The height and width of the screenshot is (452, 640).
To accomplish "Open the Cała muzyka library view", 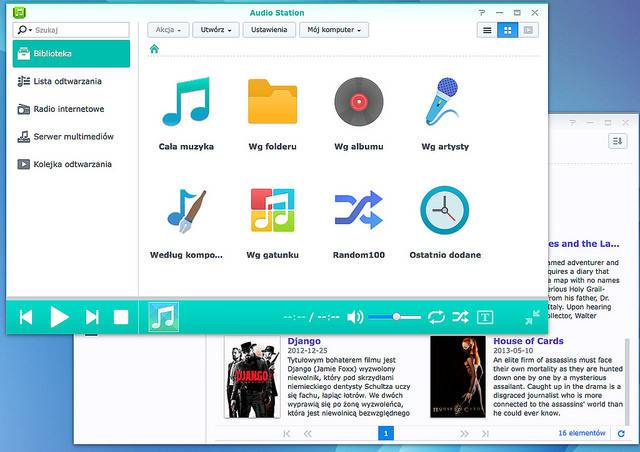I will click(186, 112).
